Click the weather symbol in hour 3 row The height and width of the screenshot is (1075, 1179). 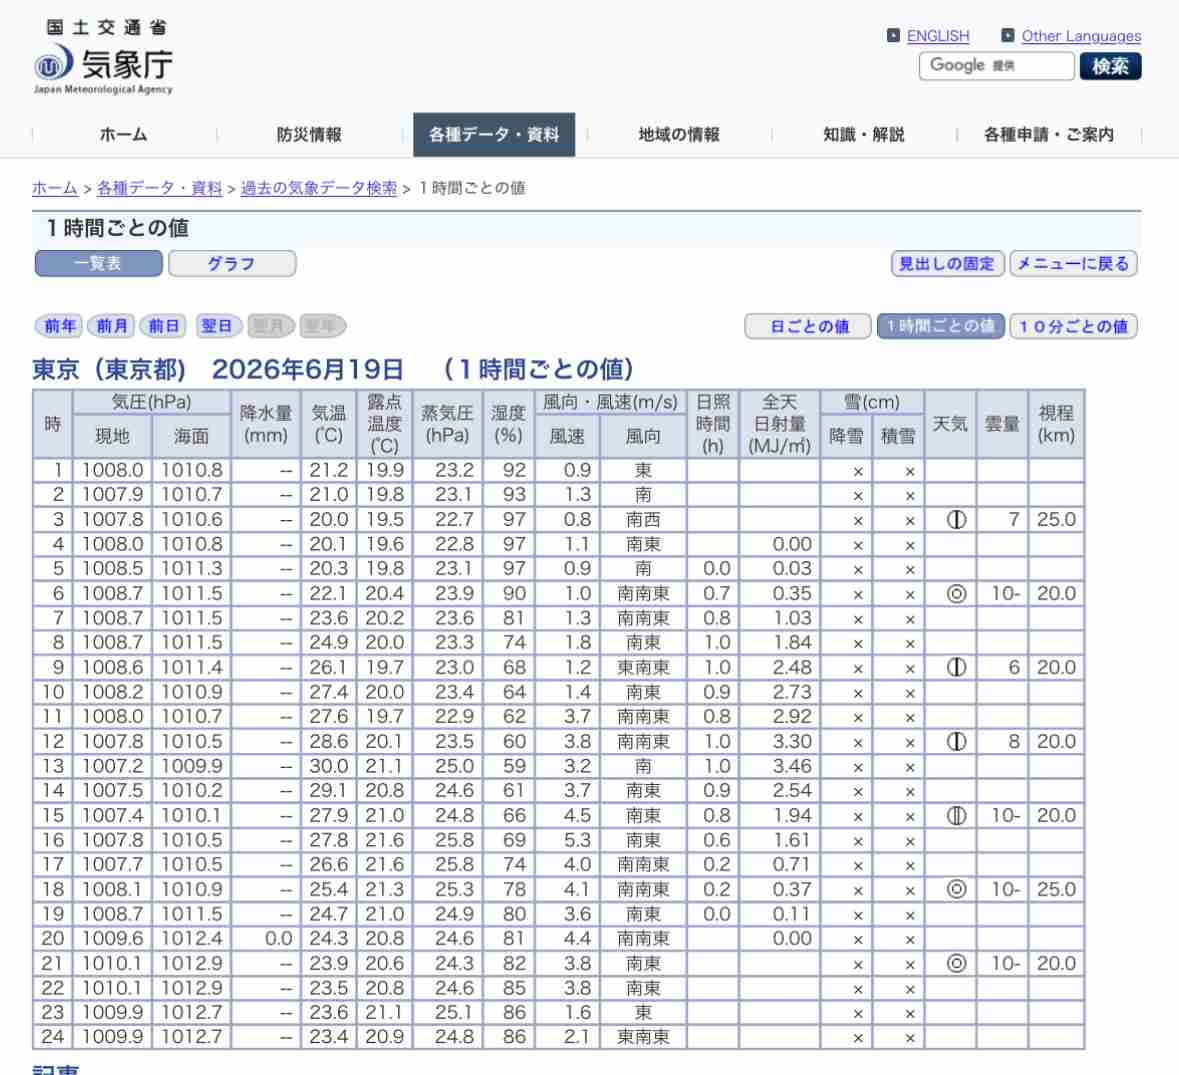[x=956, y=519]
